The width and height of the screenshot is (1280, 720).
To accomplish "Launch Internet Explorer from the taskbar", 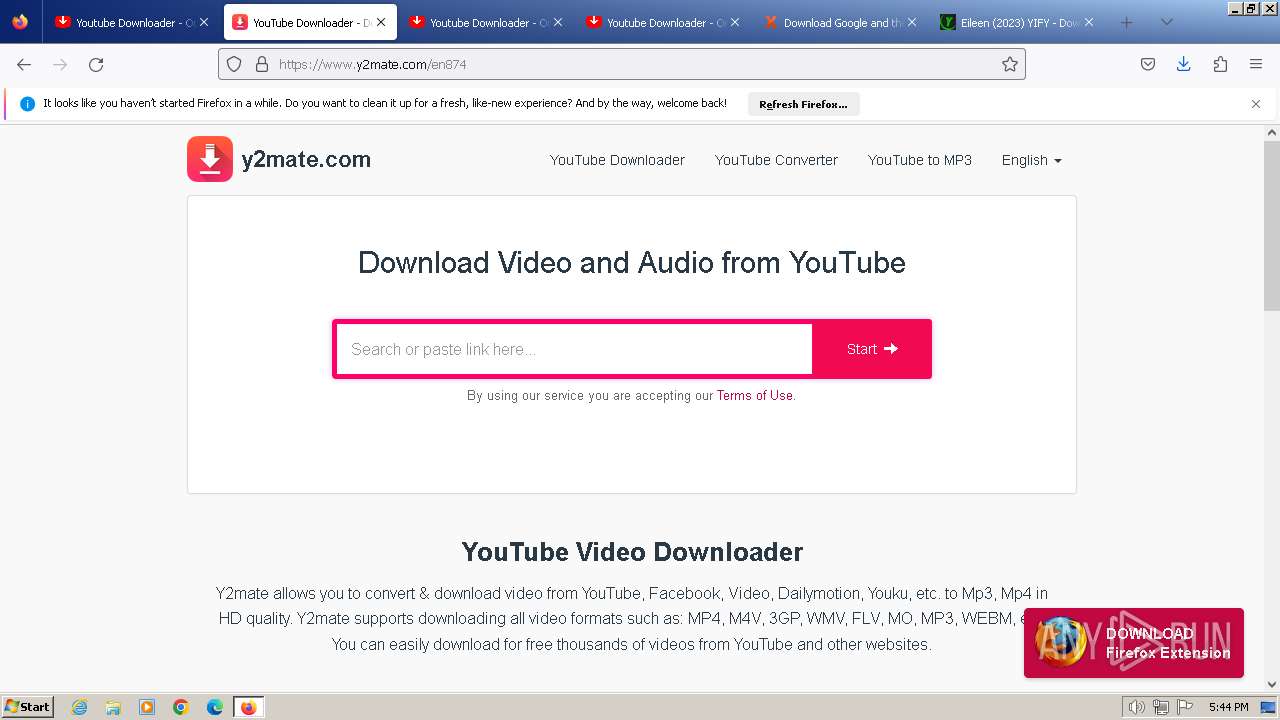I will [80, 707].
